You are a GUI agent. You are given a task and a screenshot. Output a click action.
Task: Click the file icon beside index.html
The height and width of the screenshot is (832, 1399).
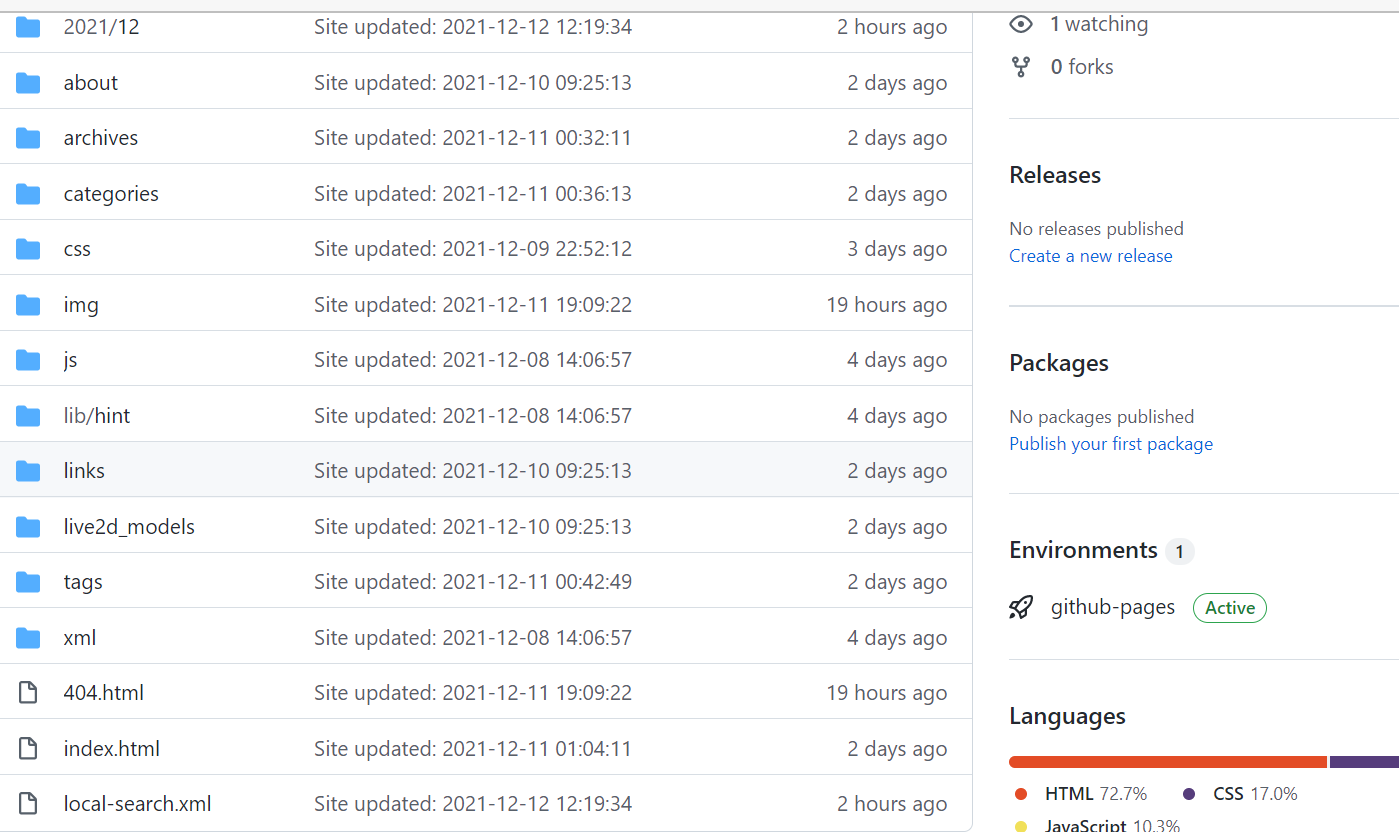click(28, 749)
